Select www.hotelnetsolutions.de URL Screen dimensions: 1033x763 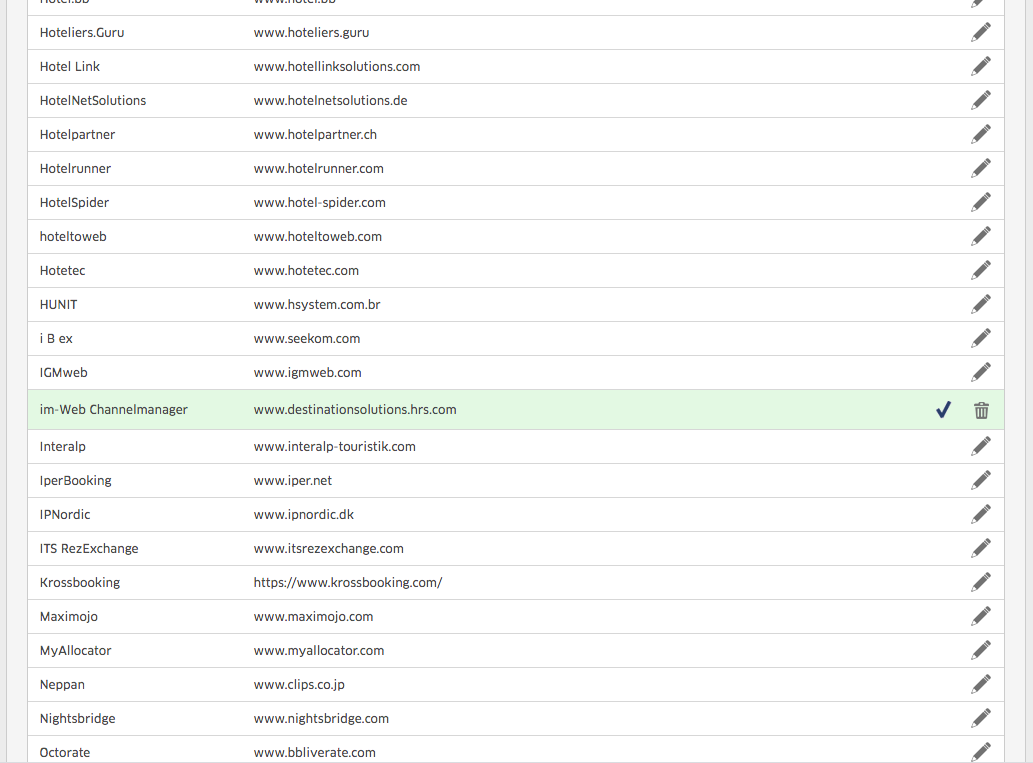click(330, 101)
